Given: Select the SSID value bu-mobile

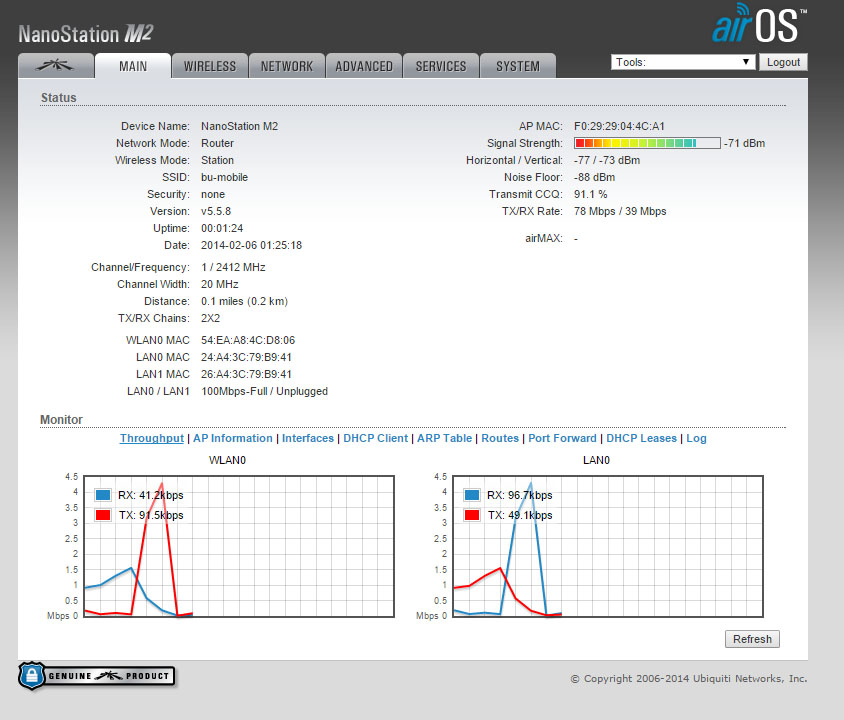Looking at the screenshot, I should 224,177.
